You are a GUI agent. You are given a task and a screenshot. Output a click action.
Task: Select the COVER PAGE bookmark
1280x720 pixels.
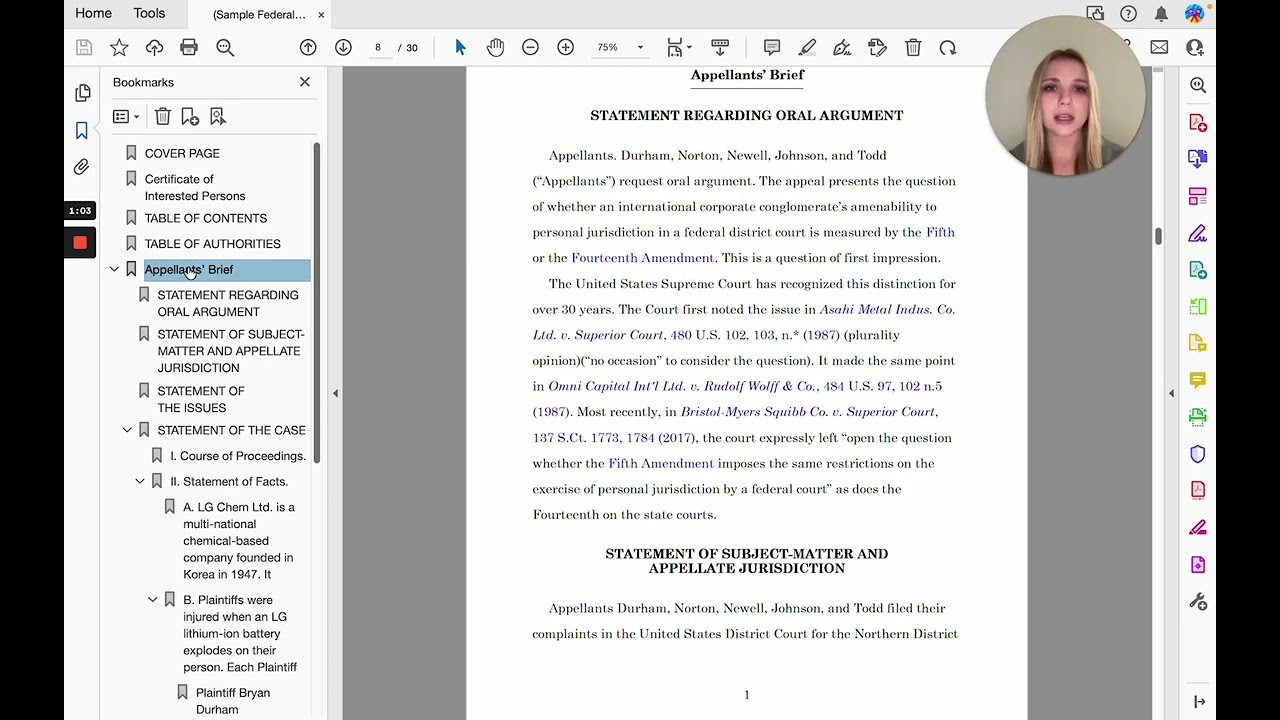182,153
